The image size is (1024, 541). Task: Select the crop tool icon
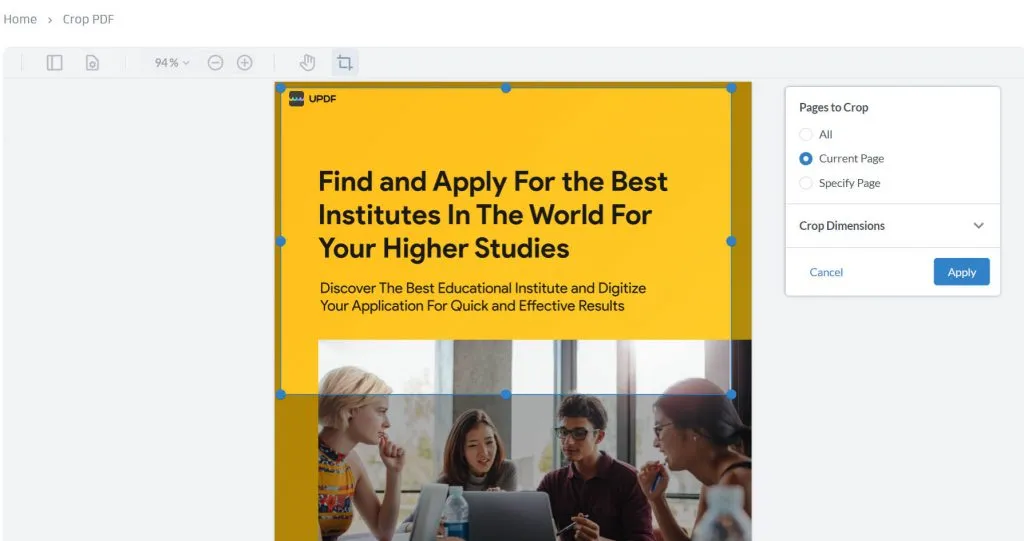pyautogui.click(x=345, y=63)
